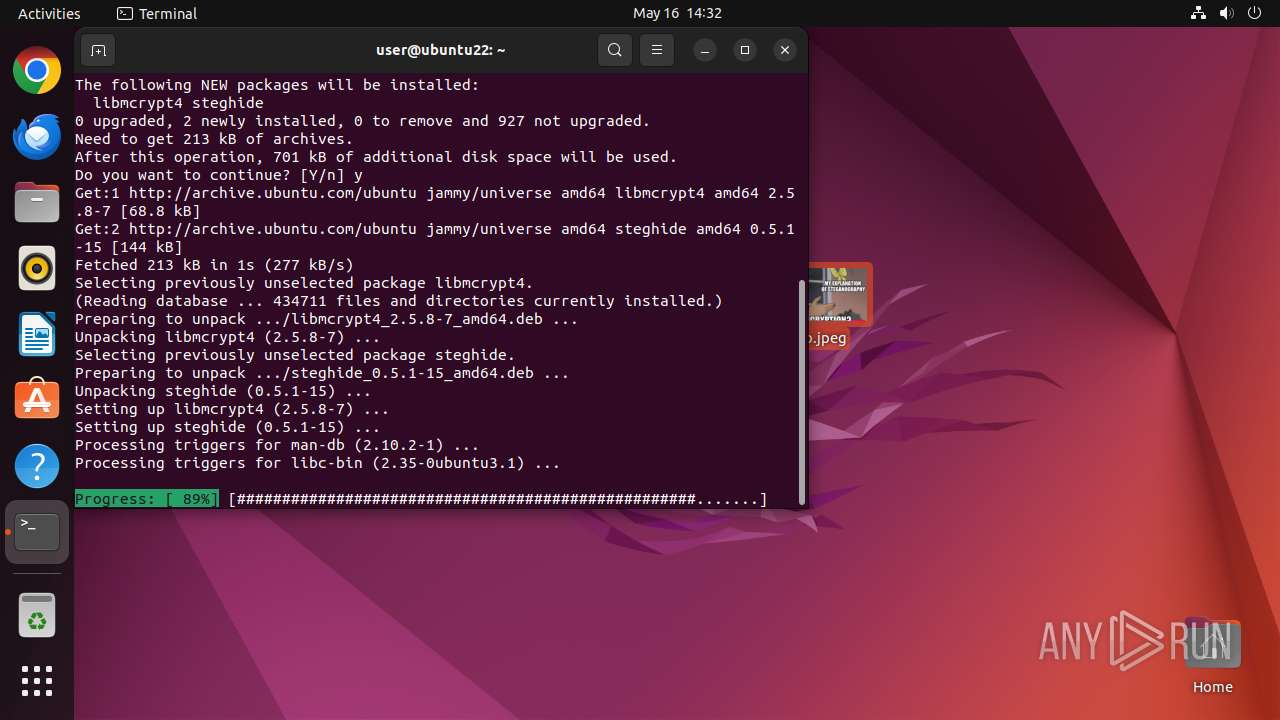Open the Home folder on desktop
The width and height of the screenshot is (1280, 720).
point(1212,657)
